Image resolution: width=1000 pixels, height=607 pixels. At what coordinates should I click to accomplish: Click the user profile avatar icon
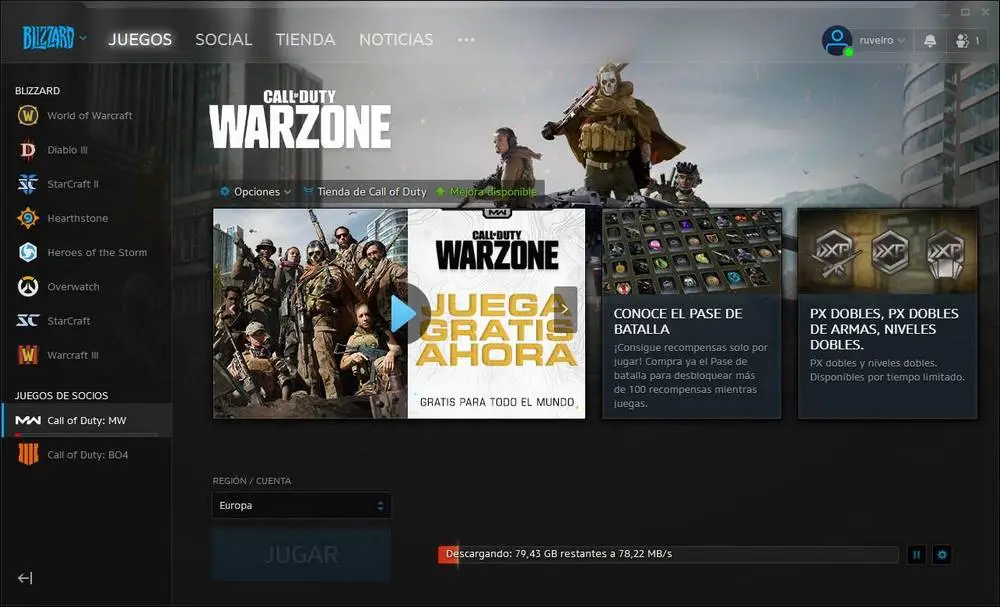[837, 41]
